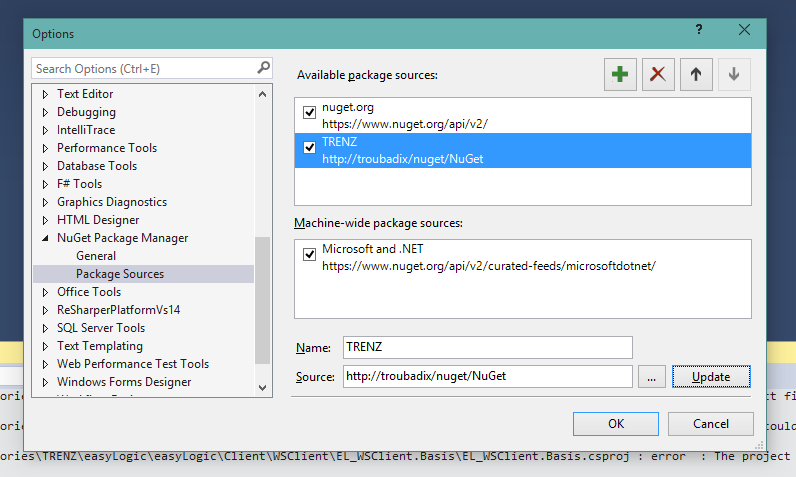Close the Options dialog with the X

click(744, 29)
